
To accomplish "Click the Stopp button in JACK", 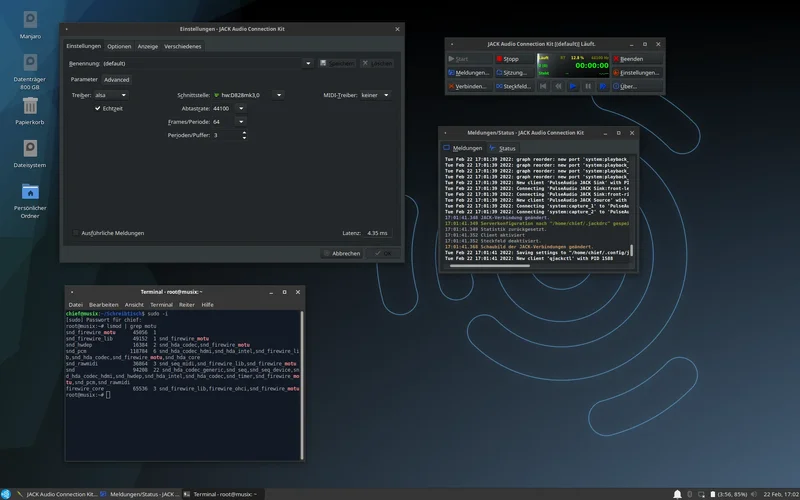I will (x=513, y=59).
